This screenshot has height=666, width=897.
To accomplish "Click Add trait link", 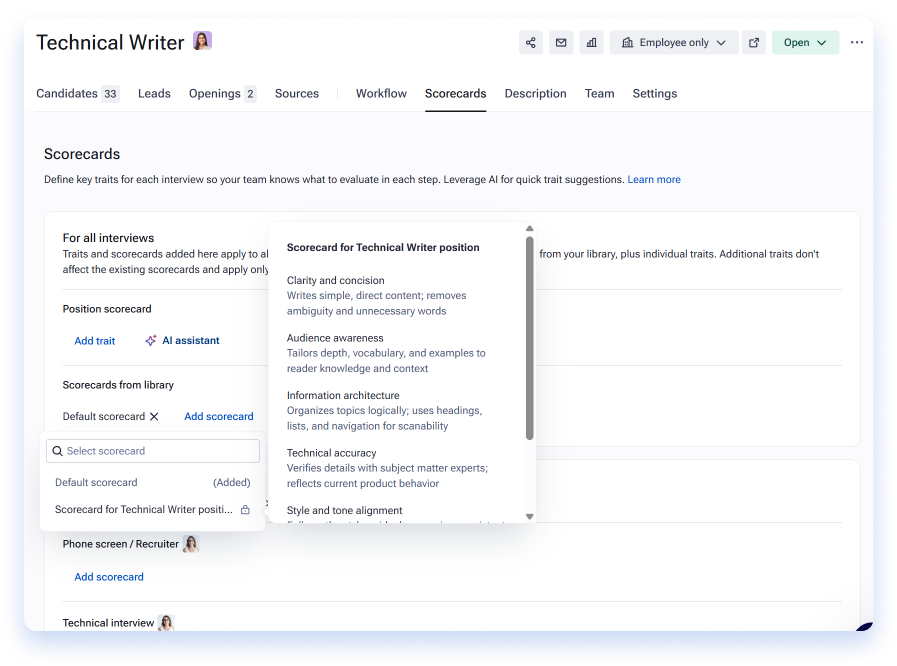I will [x=94, y=341].
